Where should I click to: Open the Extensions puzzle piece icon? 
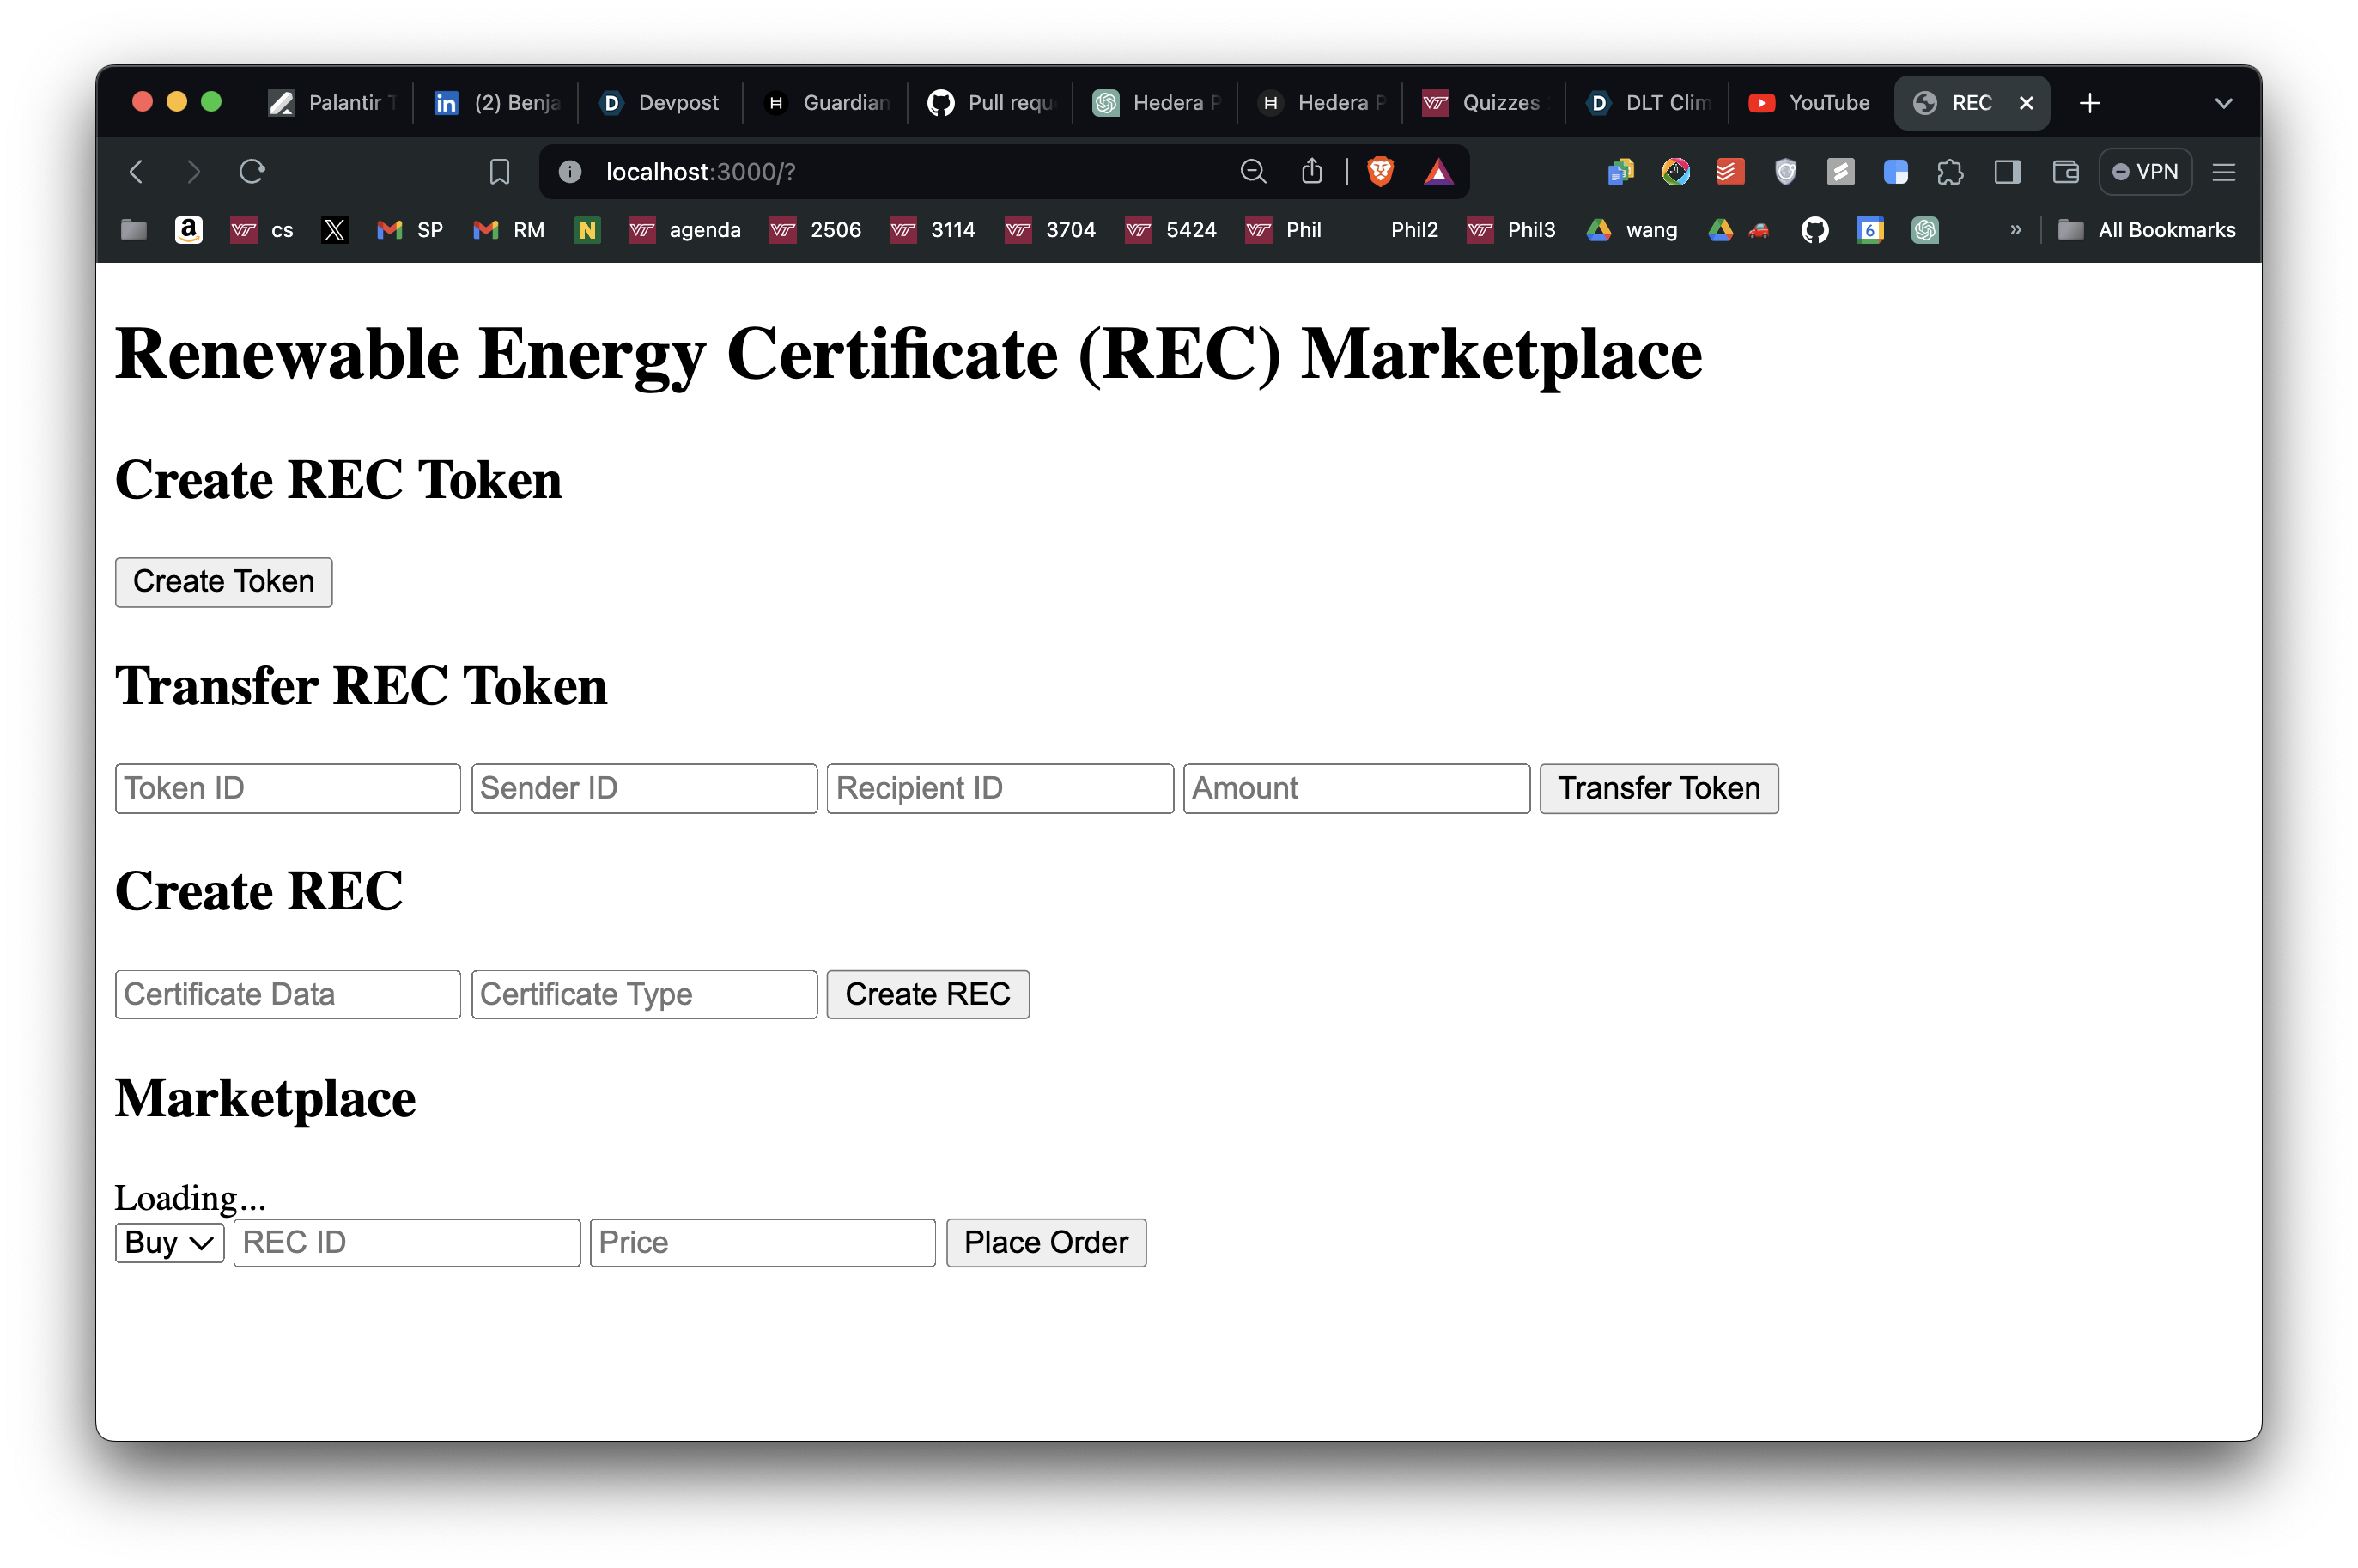click(1949, 172)
